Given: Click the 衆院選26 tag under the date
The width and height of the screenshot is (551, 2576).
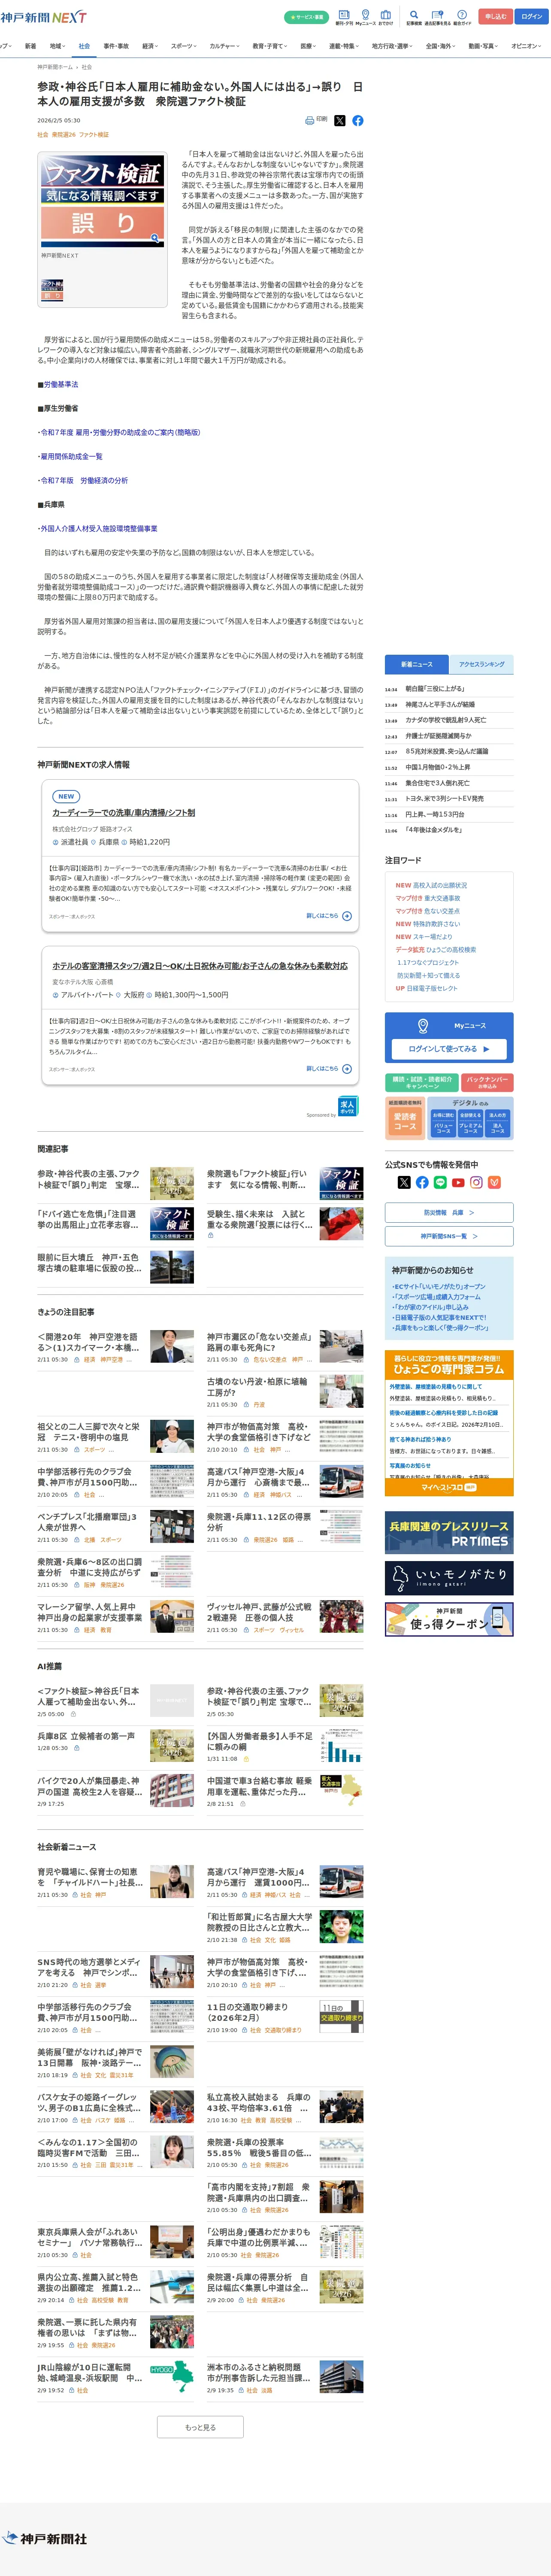Looking at the screenshot, I should 64,134.
